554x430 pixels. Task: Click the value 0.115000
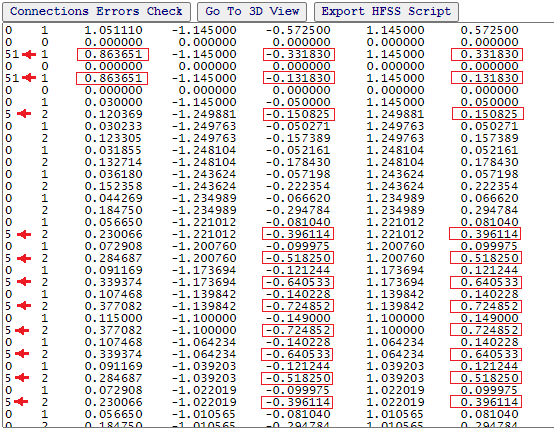click(x=113, y=318)
